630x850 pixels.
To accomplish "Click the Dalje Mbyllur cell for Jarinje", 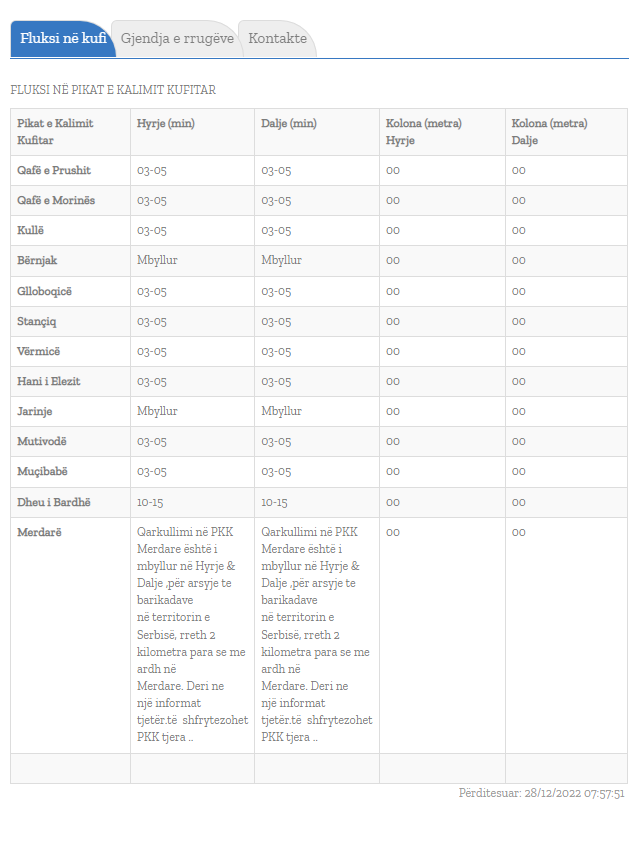I will click(x=281, y=411).
